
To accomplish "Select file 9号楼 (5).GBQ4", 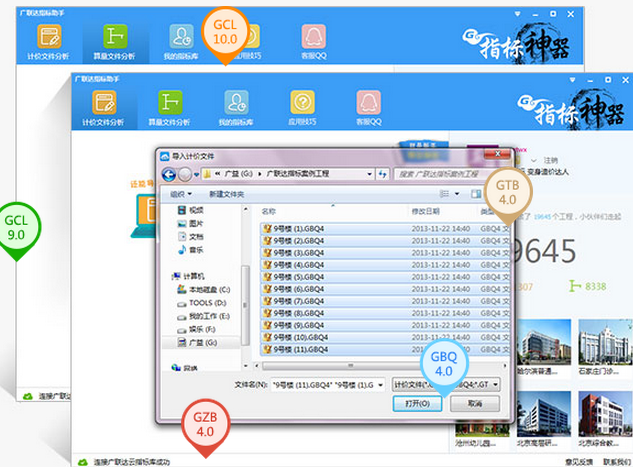I will pyautogui.click(x=385, y=277).
